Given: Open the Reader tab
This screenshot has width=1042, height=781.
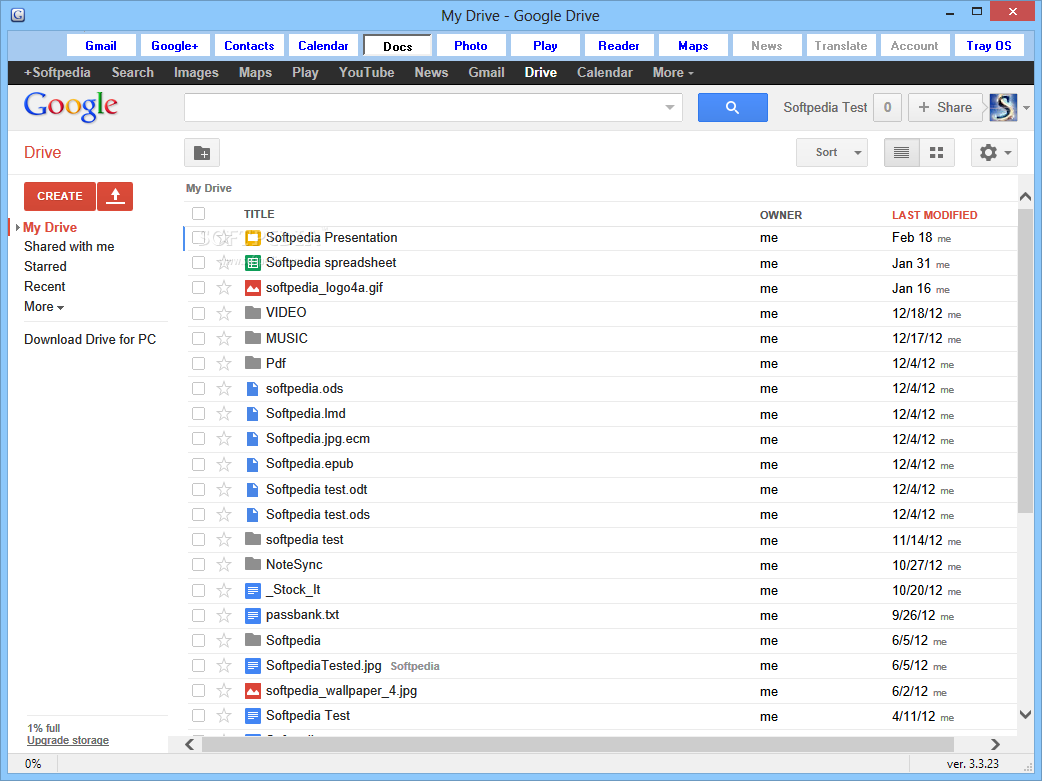Looking at the screenshot, I should pyautogui.click(x=619, y=46).
